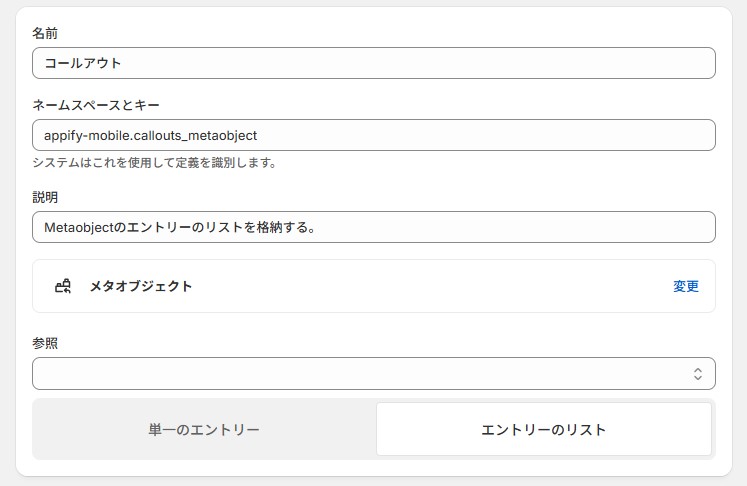
Task: Click the コールアウト text in name field
Action: point(82,63)
